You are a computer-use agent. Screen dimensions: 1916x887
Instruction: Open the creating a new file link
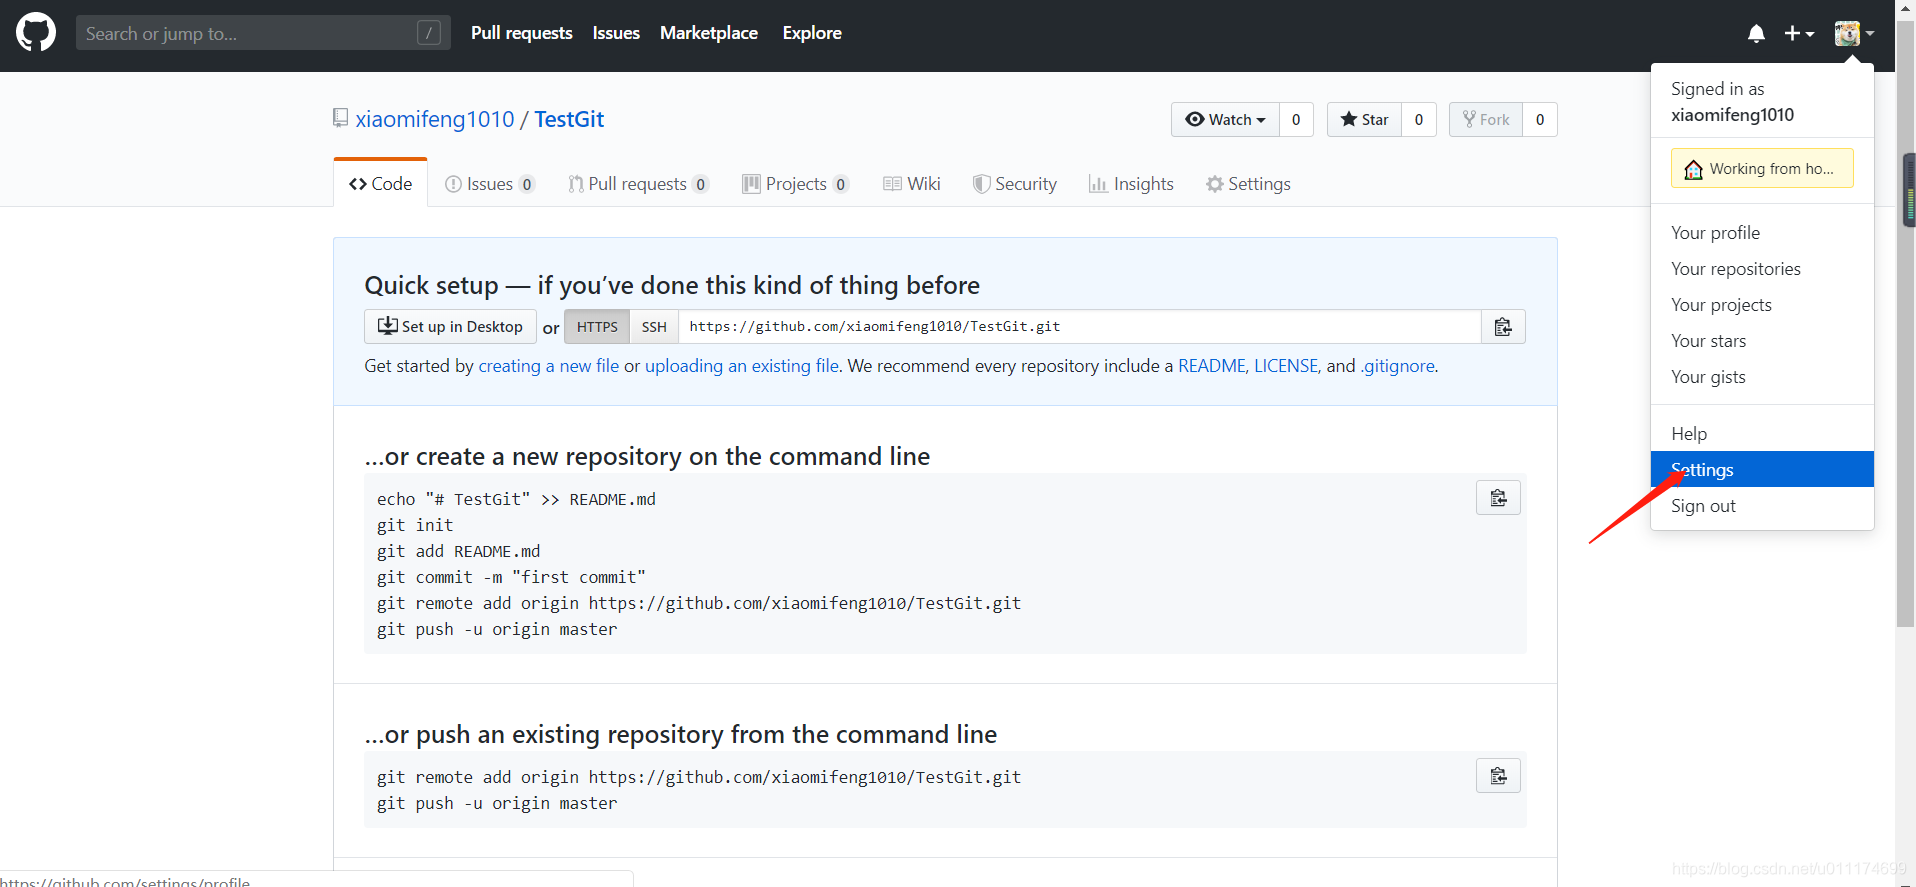click(x=549, y=366)
